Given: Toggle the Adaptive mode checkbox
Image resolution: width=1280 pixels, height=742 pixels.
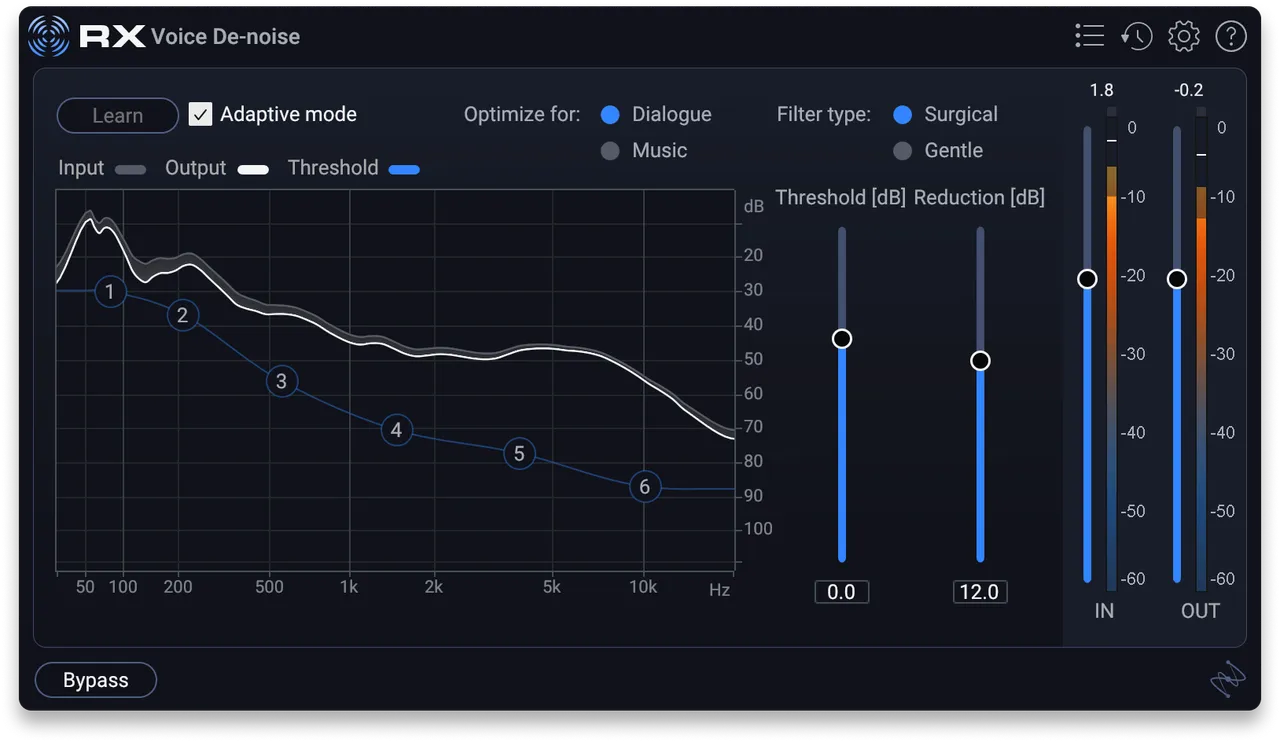Looking at the screenshot, I should click(201, 114).
